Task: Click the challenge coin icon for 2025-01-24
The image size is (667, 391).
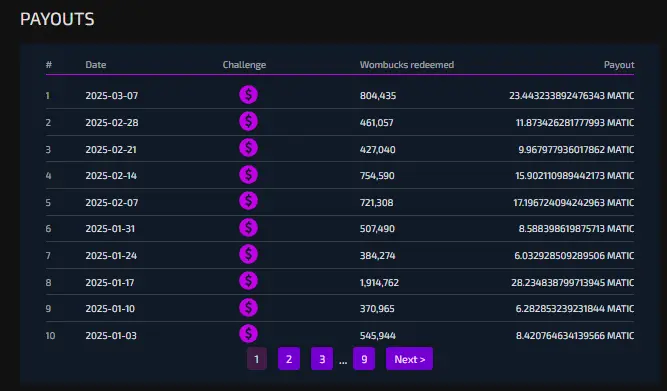Action: pyautogui.click(x=248, y=254)
